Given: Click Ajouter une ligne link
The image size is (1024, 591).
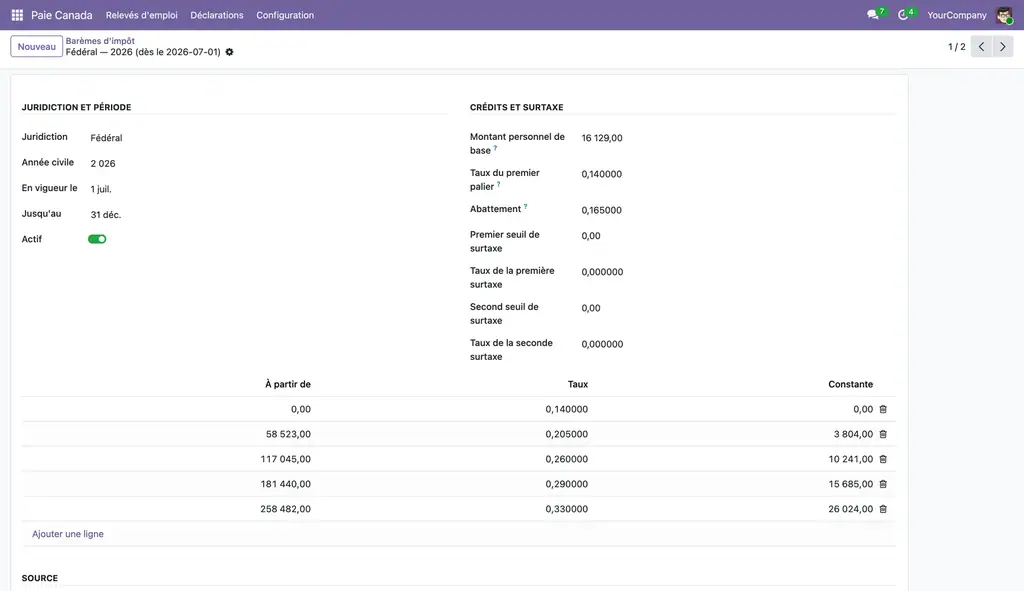Looking at the screenshot, I should (68, 534).
